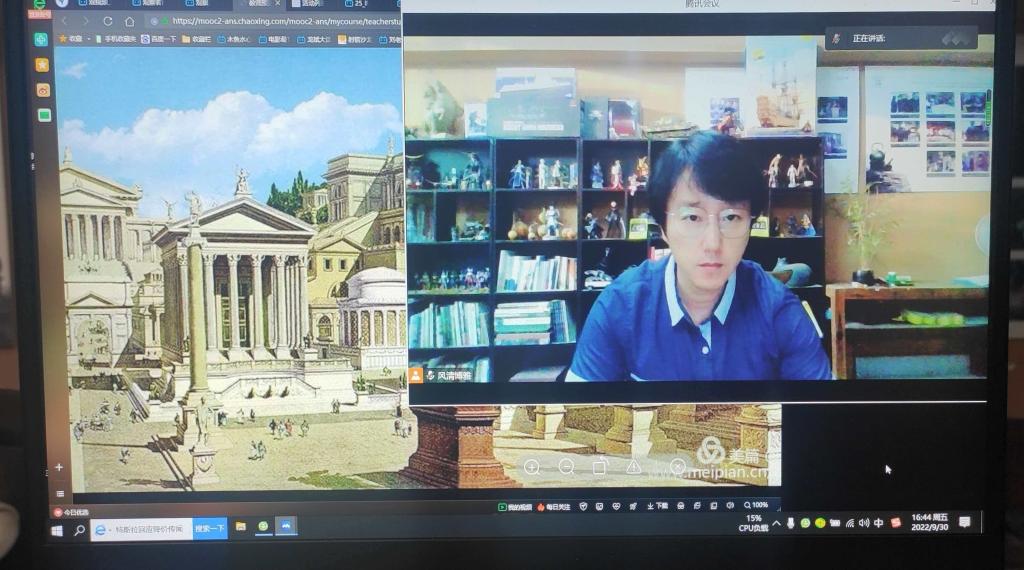
Task: Open the sidebar list menu icon
Action: [x=60, y=493]
